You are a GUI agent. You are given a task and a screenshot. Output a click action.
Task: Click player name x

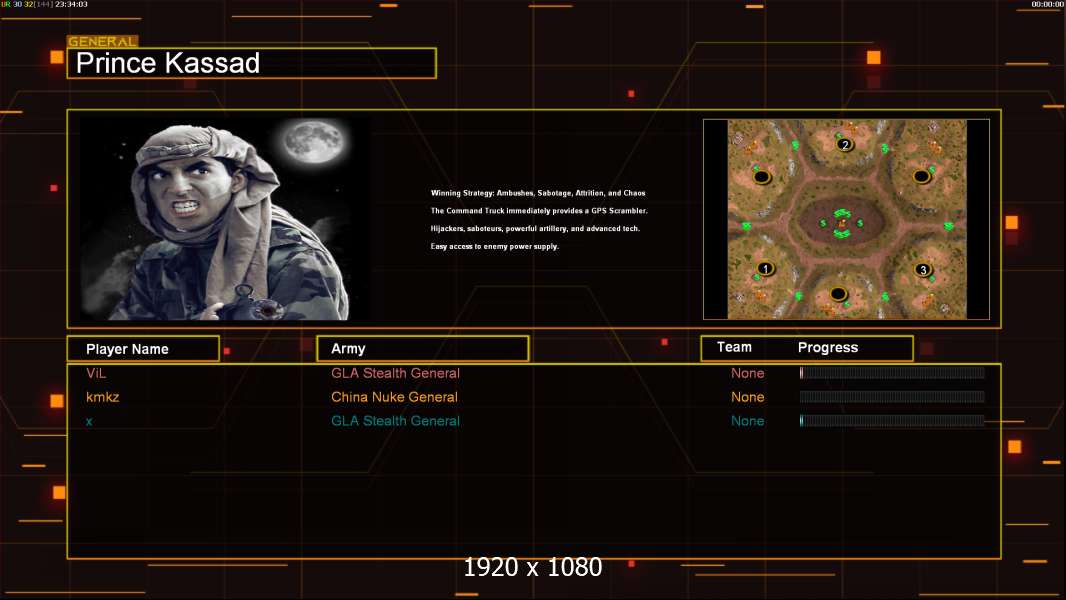point(89,421)
